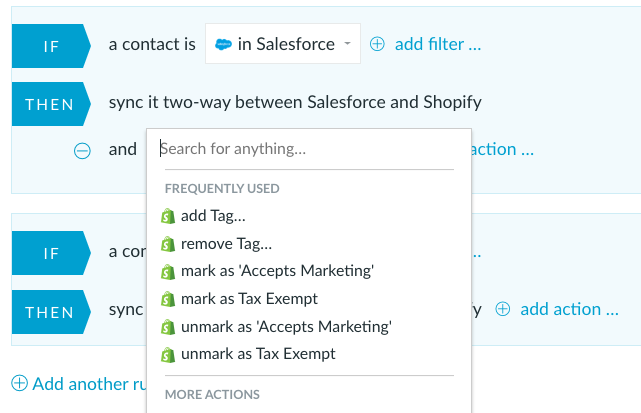Image resolution: width=641 pixels, height=413 pixels.
Task: Click 'add action ...' link in second rule
Action: pos(569,309)
